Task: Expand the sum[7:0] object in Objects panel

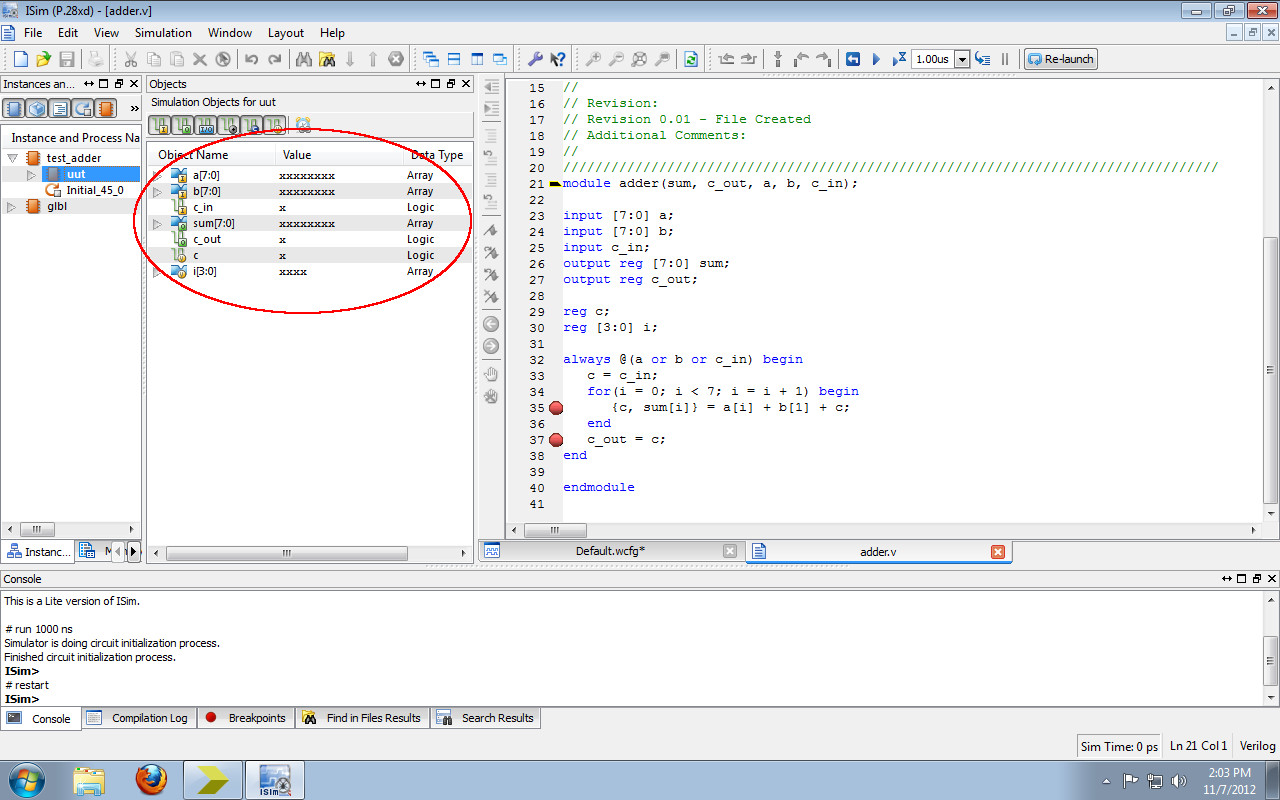Action: (x=157, y=223)
